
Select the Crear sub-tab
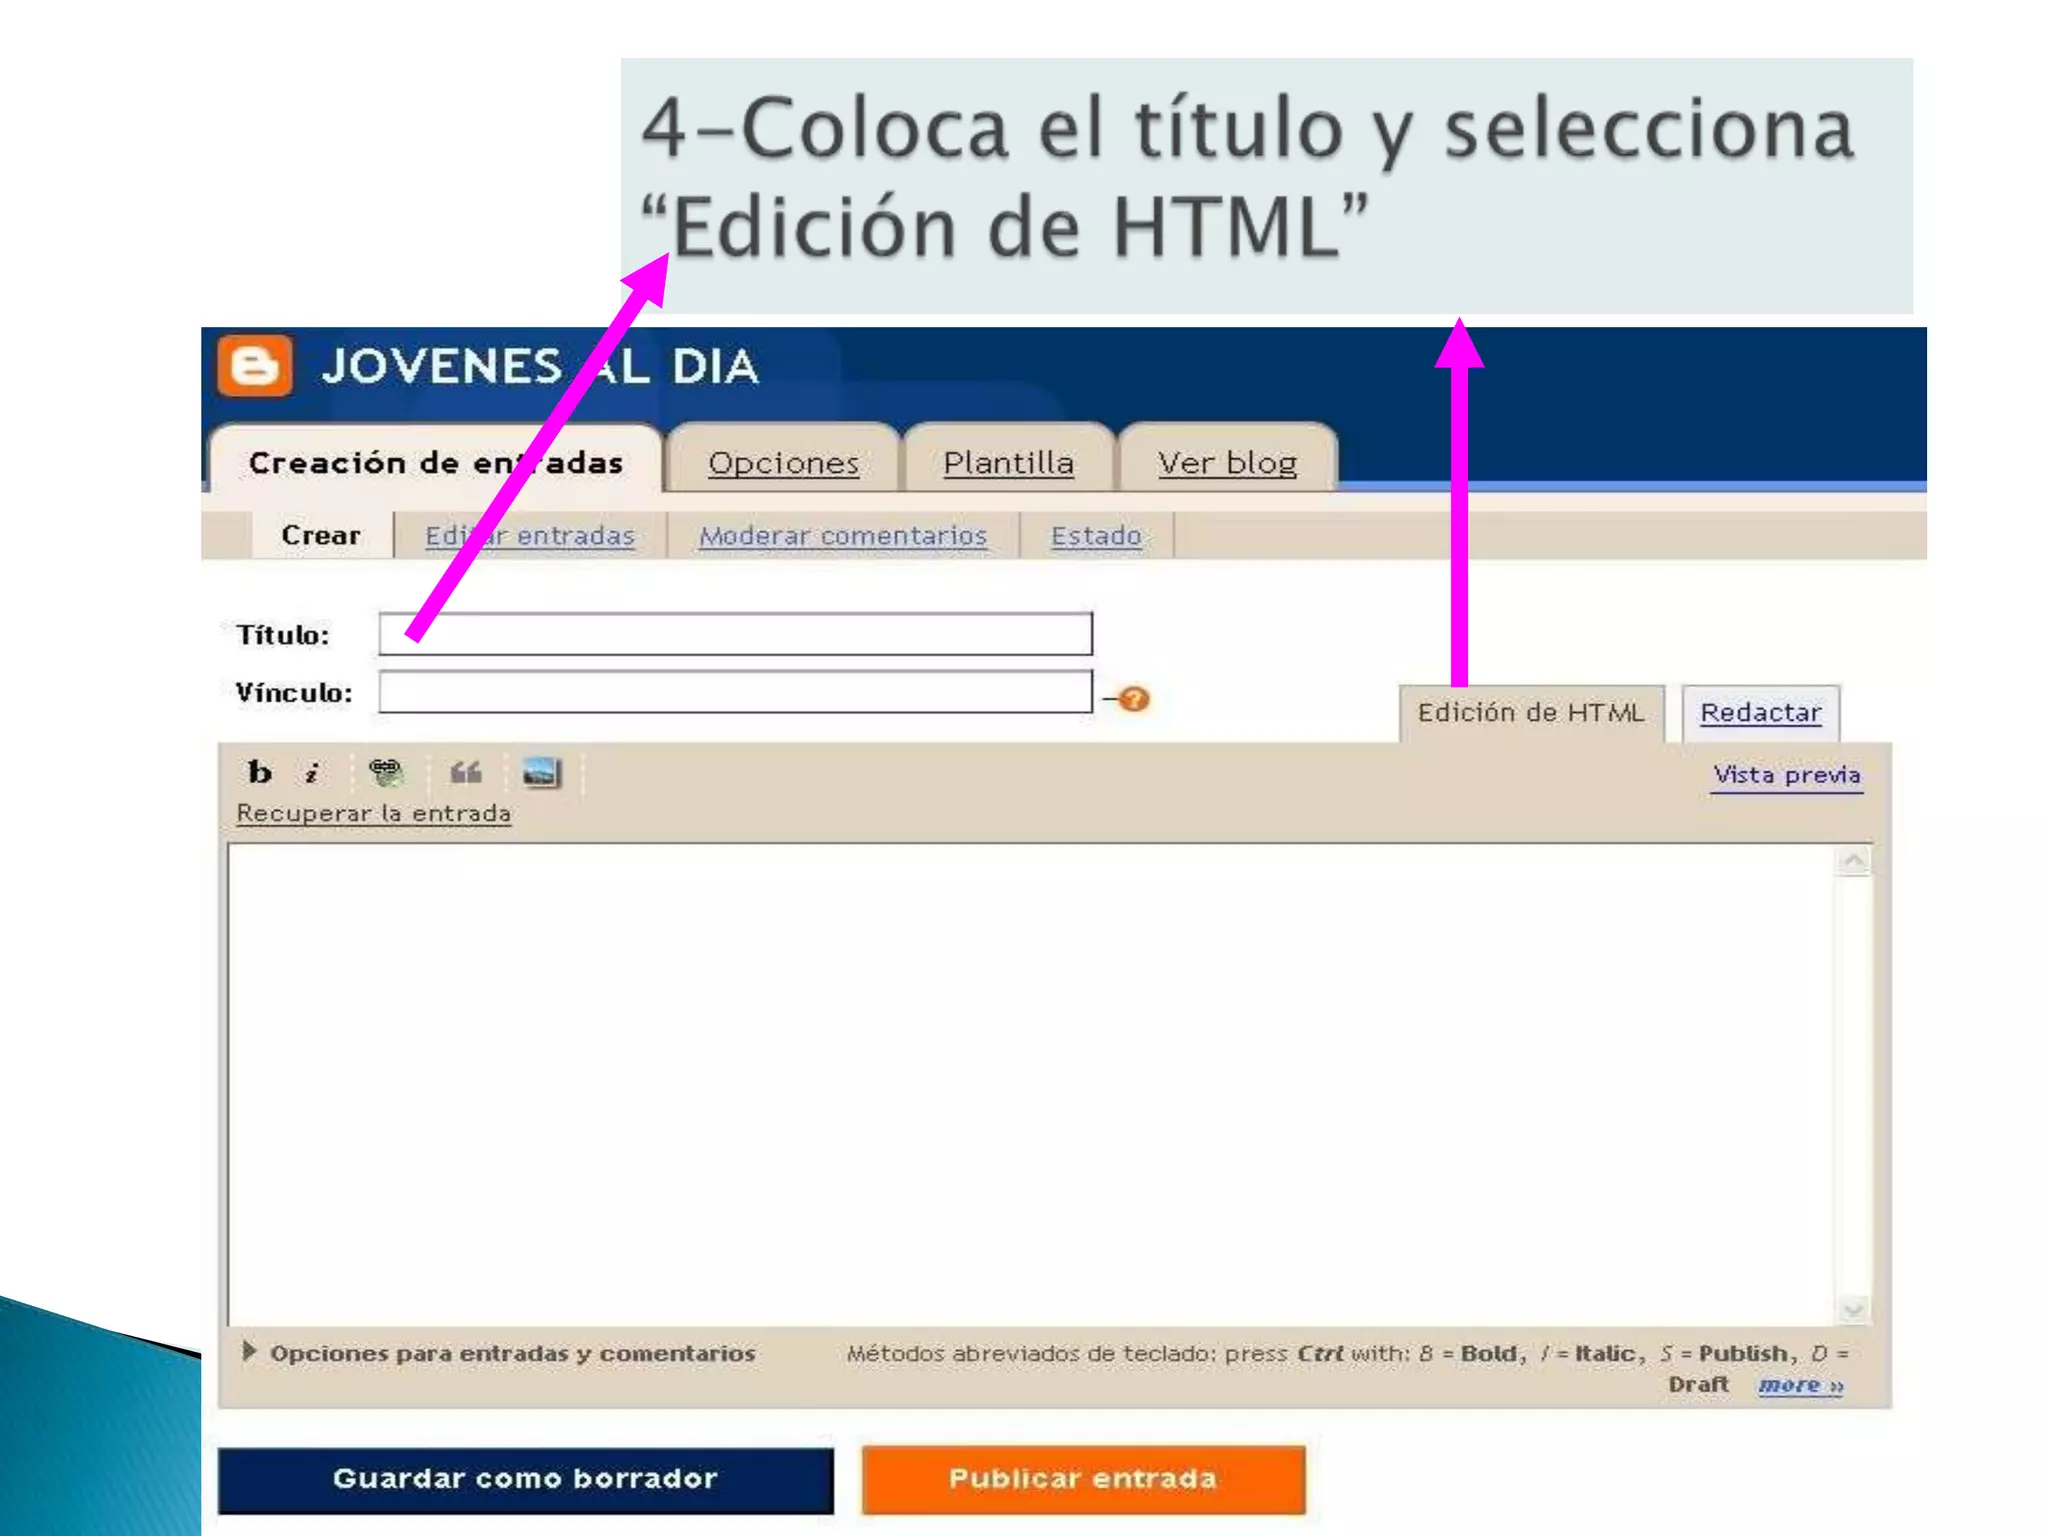(x=321, y=535)
